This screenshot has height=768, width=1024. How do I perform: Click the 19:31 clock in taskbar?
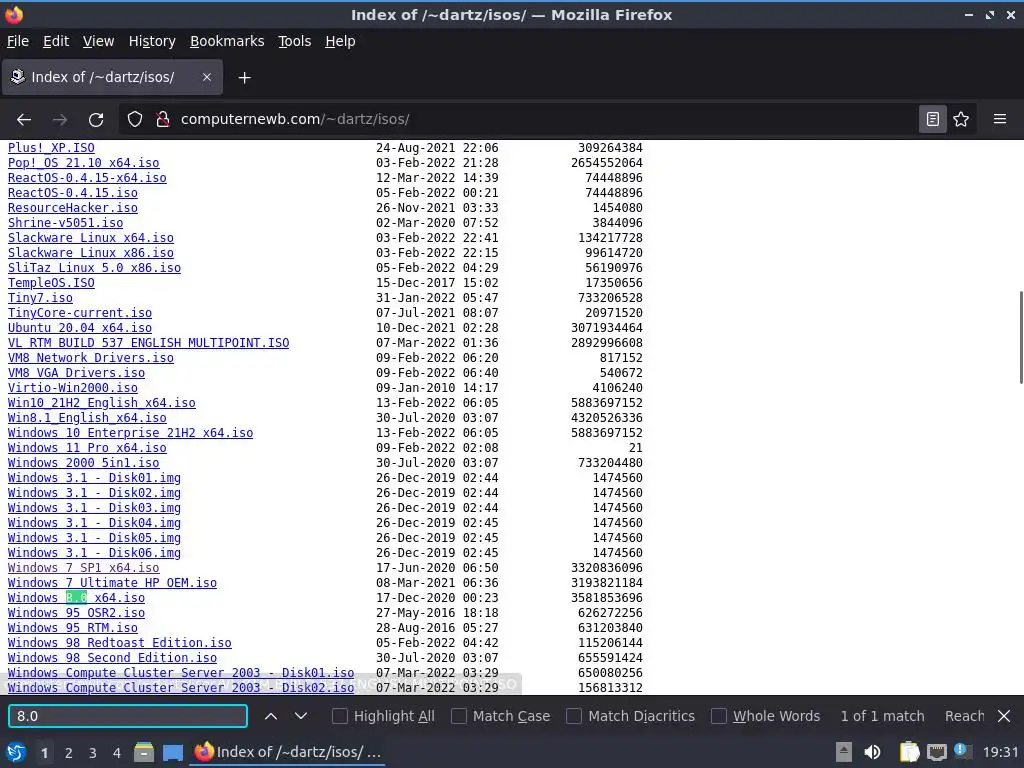click(x=1000, y=752)
